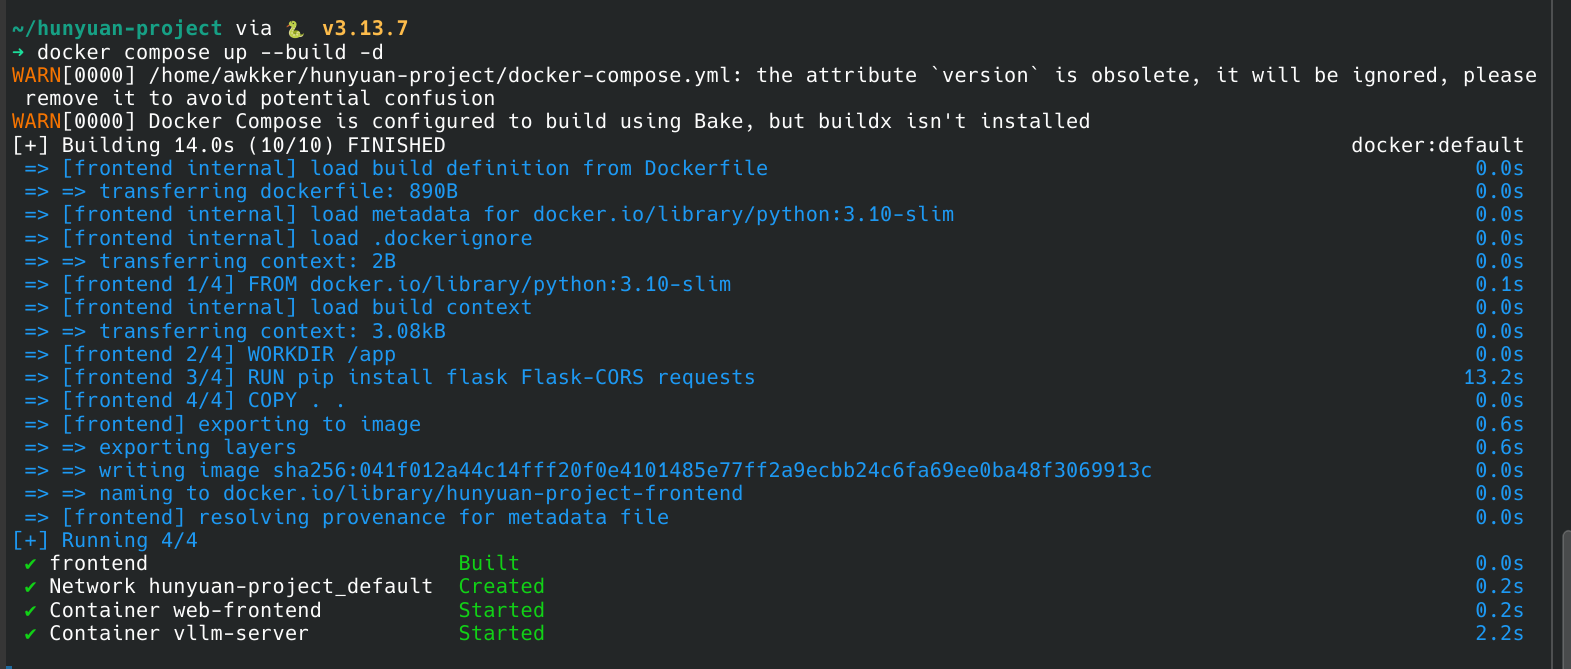Click the [+] marker before Running 4/4

30,541
